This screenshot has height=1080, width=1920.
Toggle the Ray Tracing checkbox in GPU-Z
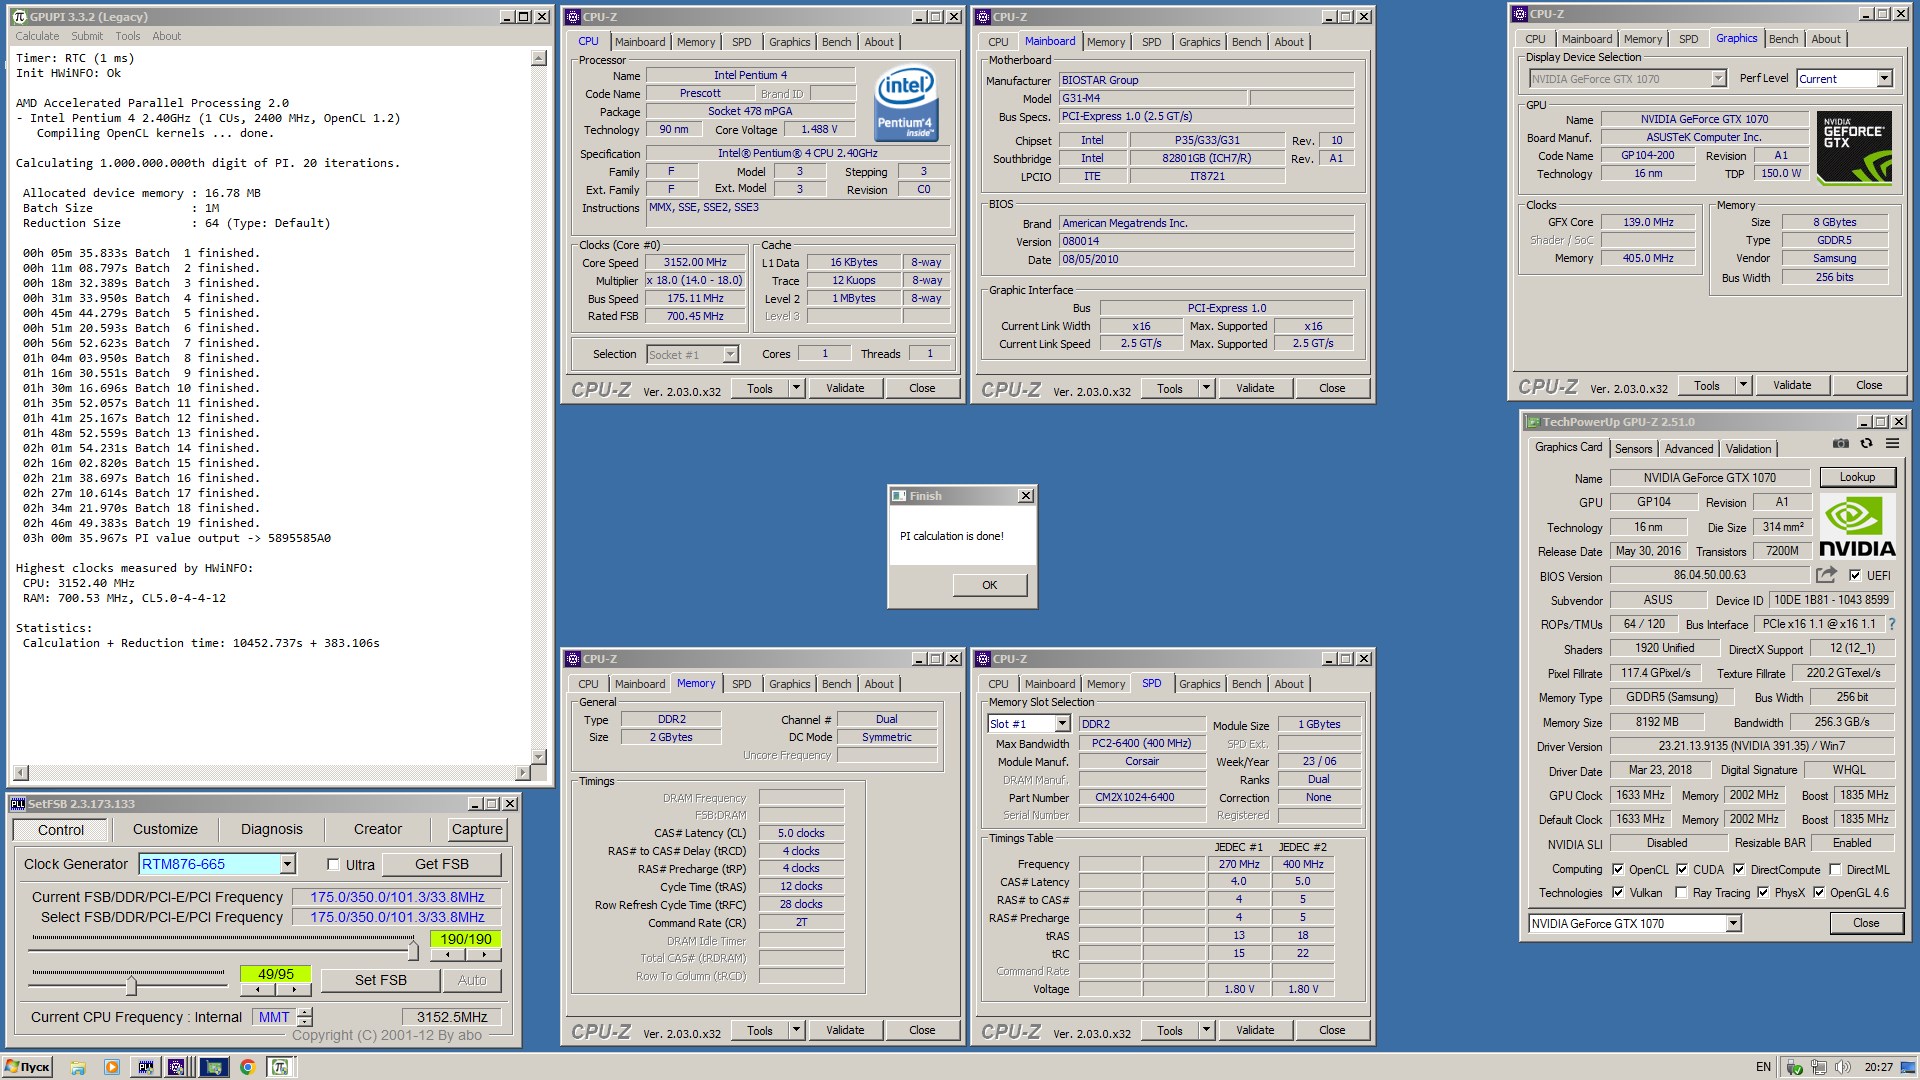click(1681, 893)
